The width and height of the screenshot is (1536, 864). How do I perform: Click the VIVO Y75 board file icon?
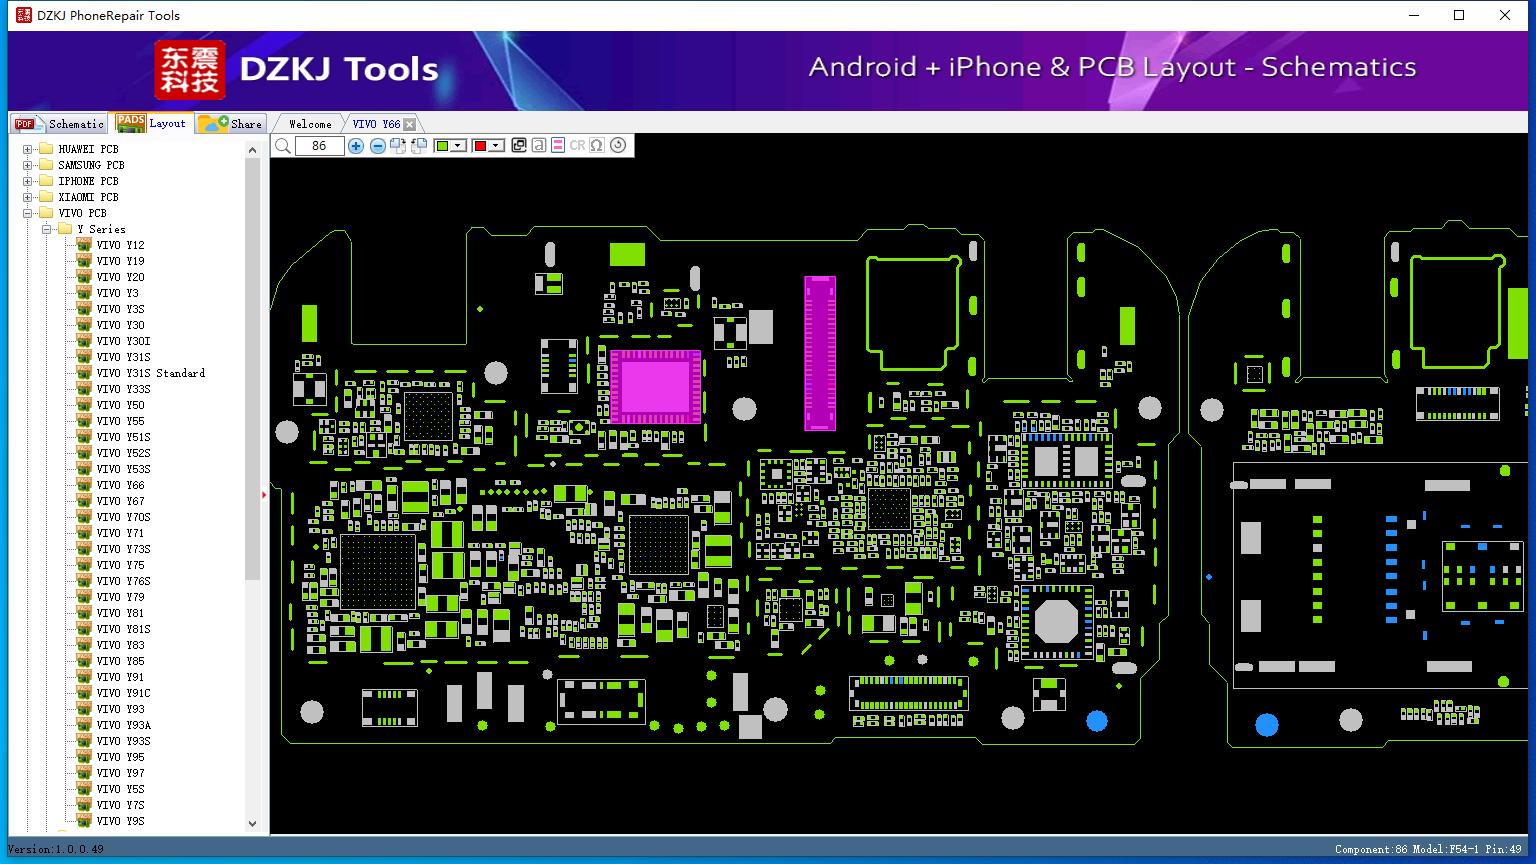84,565
